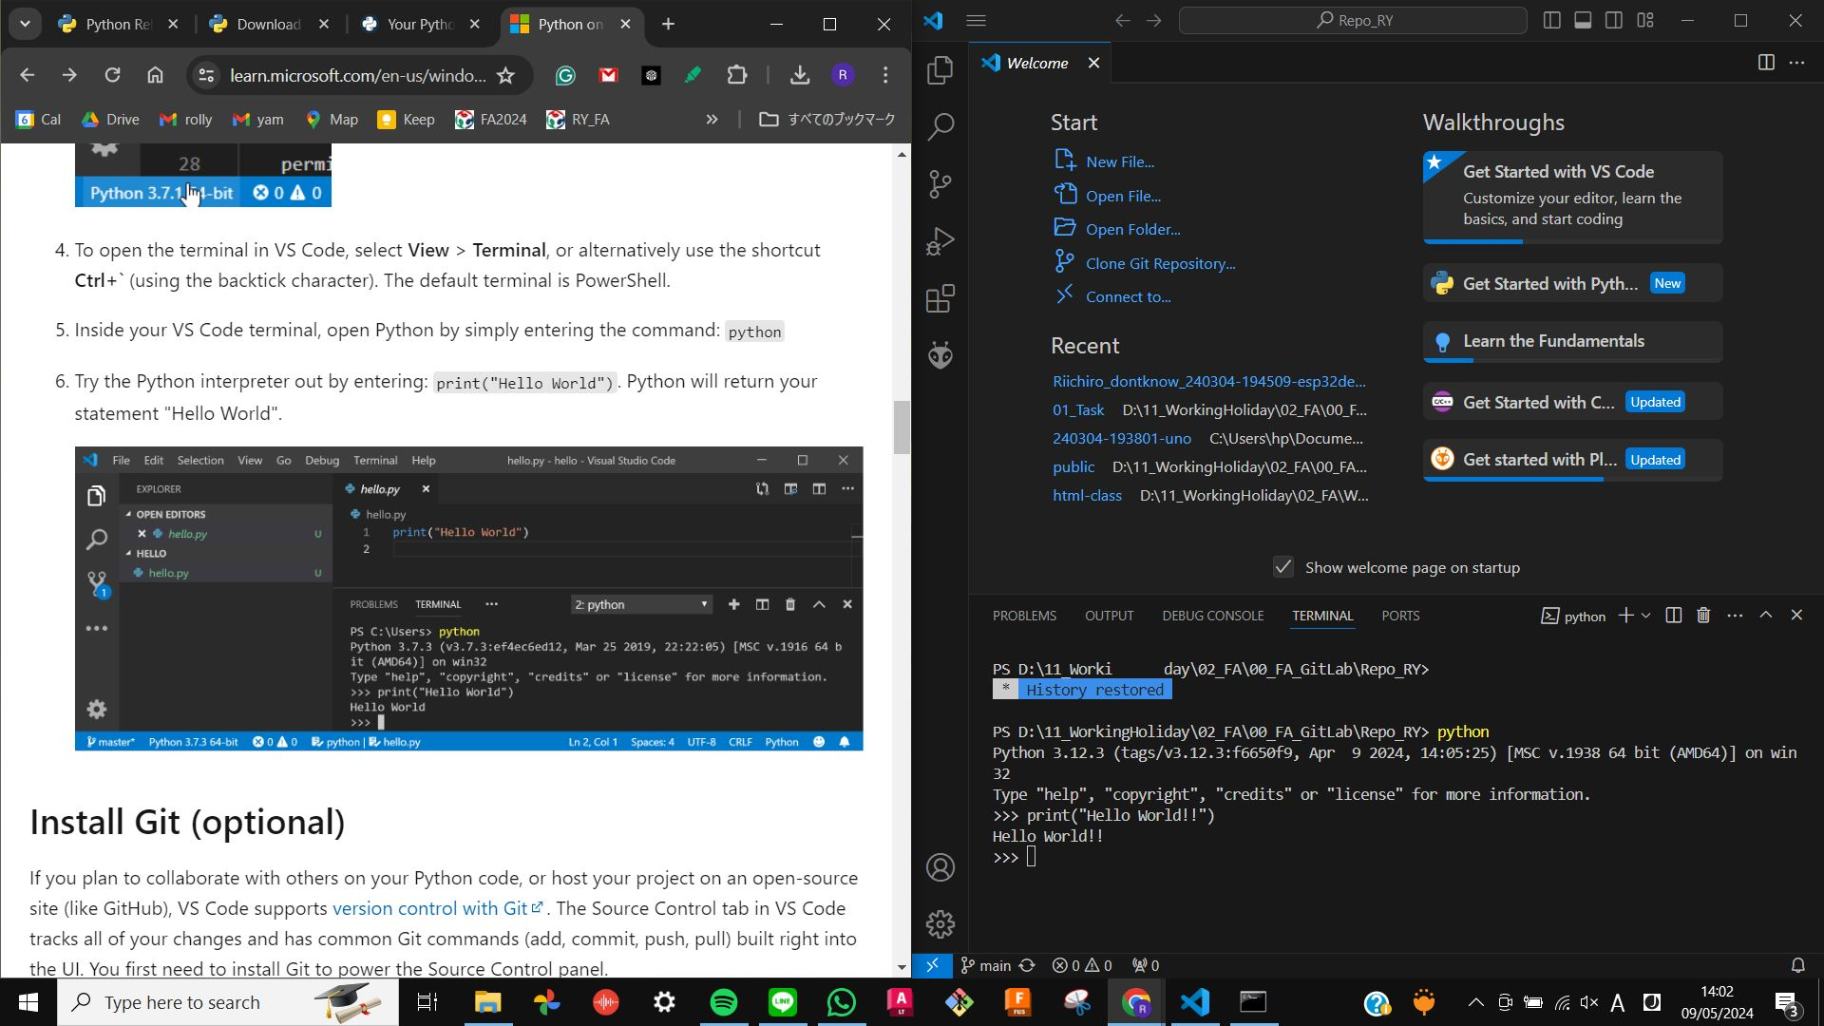Expand hidden bookmarks double chevron
1824x1026 pixels.
point(711,119)
